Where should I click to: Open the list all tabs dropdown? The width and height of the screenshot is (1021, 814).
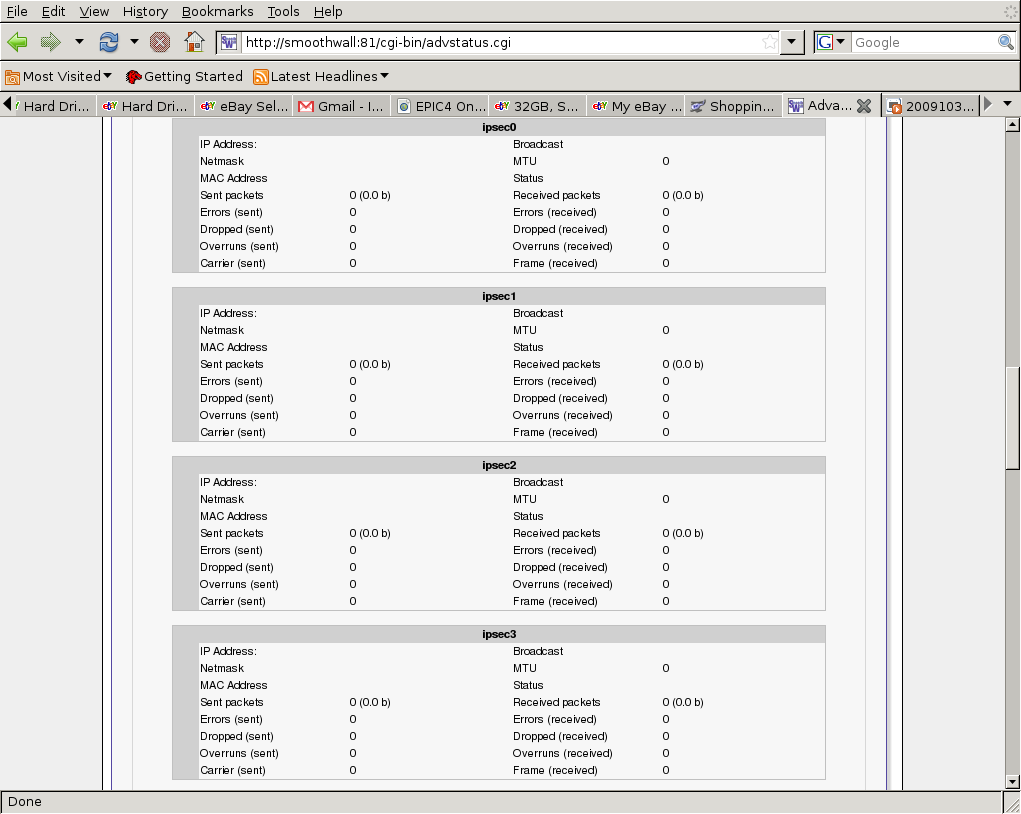pyautogui.click(x=1008, y=104)
